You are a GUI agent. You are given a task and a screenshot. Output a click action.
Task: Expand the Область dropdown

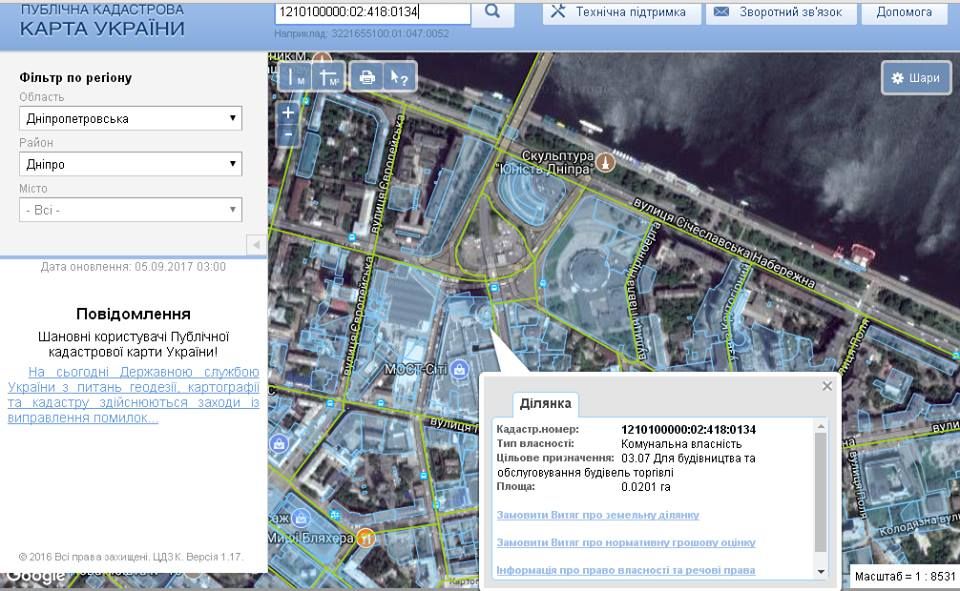[131, 118]
